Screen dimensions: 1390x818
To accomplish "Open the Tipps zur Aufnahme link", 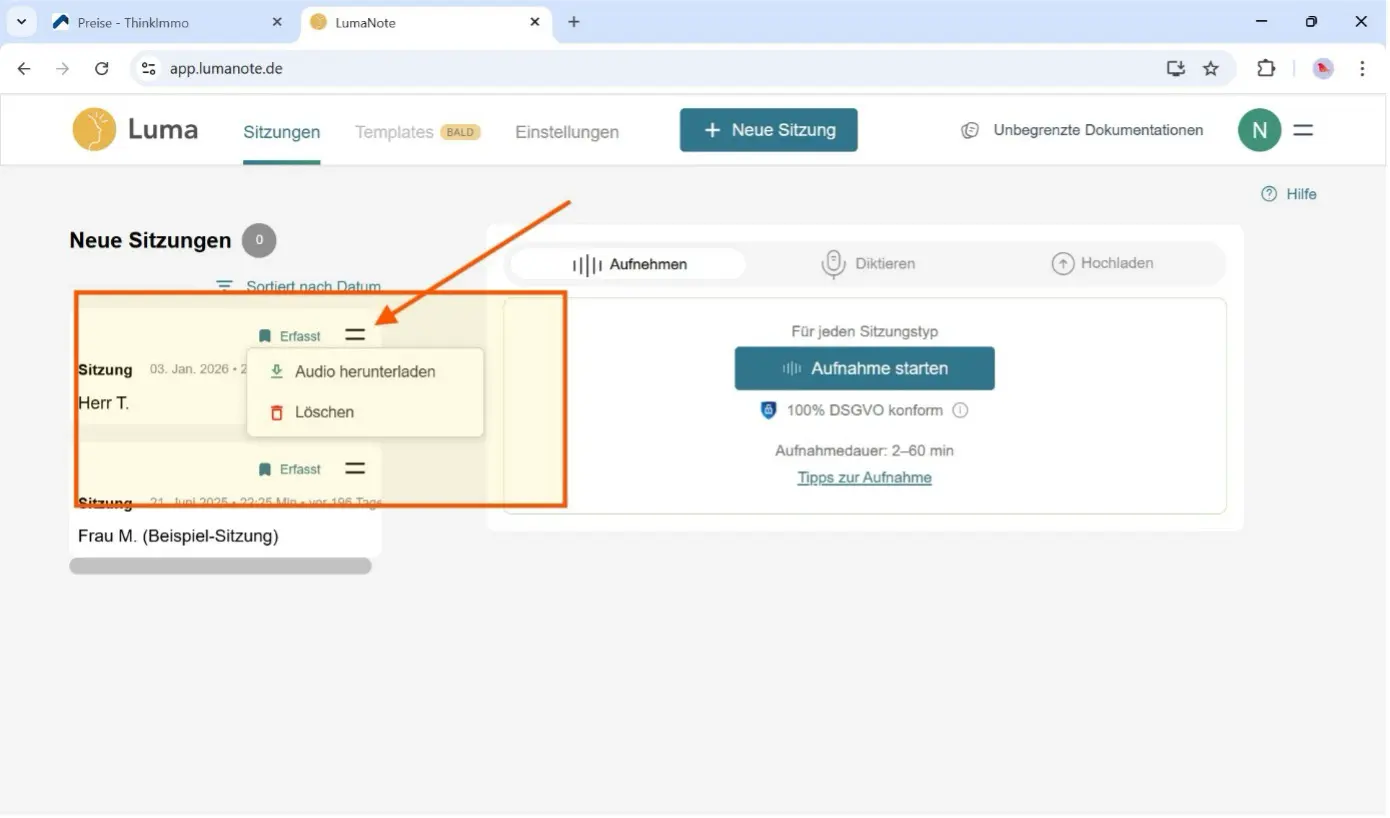I will (864, 477).
